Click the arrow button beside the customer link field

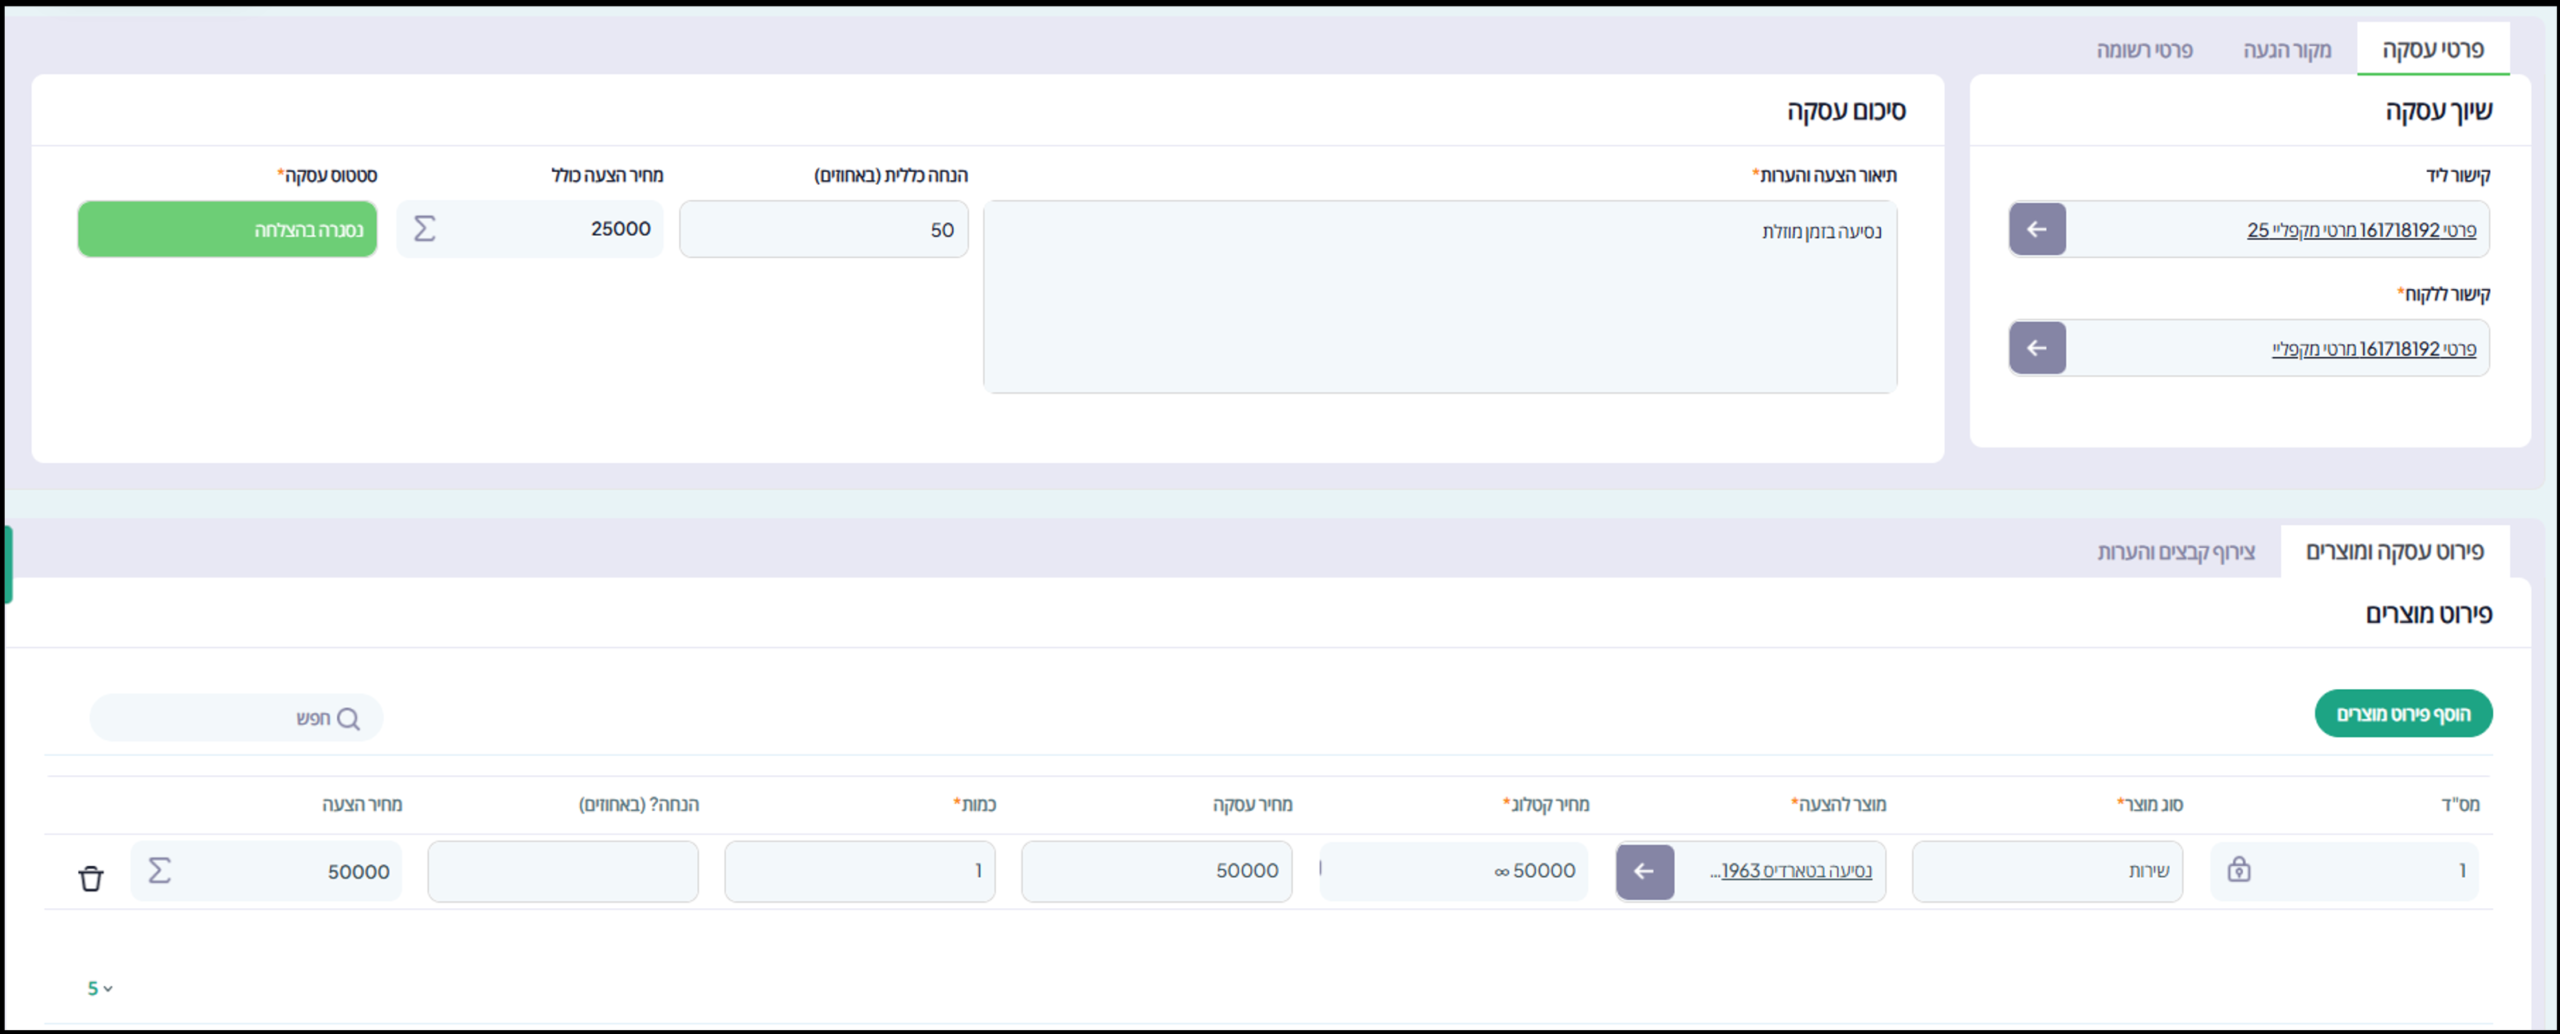(2037, 348)
